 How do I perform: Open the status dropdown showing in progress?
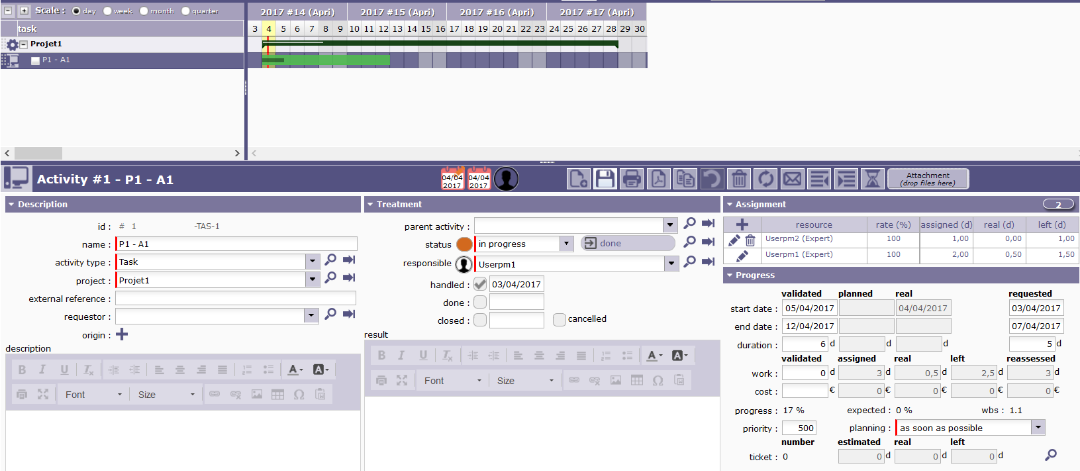[565, 243]
